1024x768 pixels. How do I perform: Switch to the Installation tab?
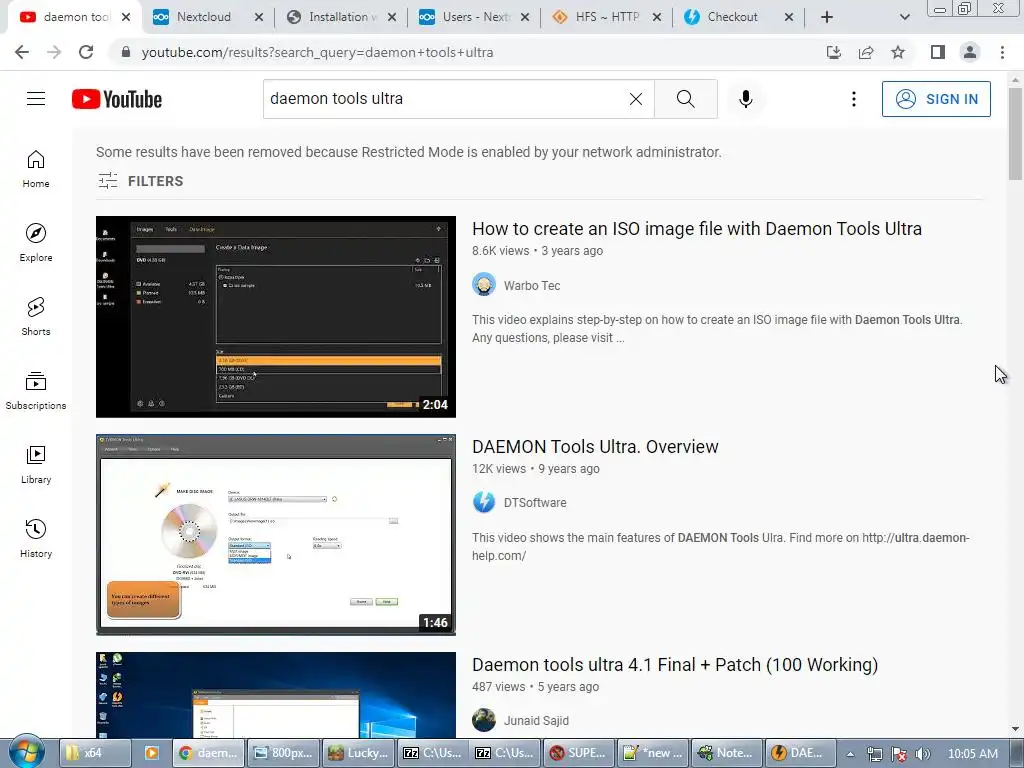343,17
